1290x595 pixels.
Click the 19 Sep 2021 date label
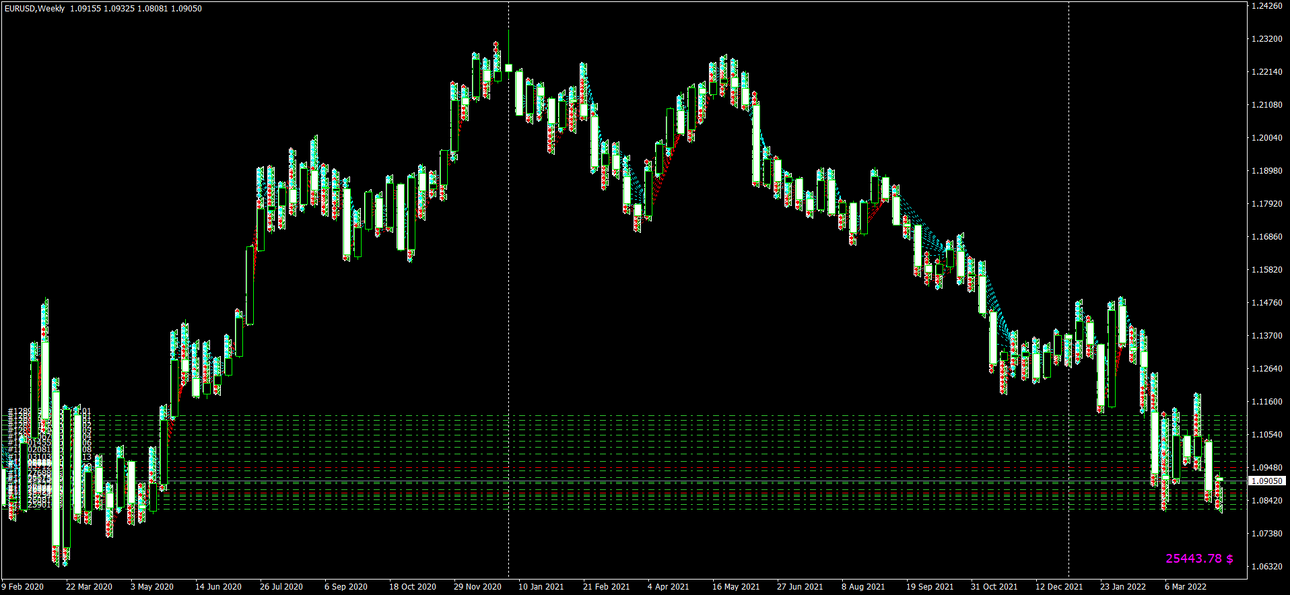coord(929,587)
